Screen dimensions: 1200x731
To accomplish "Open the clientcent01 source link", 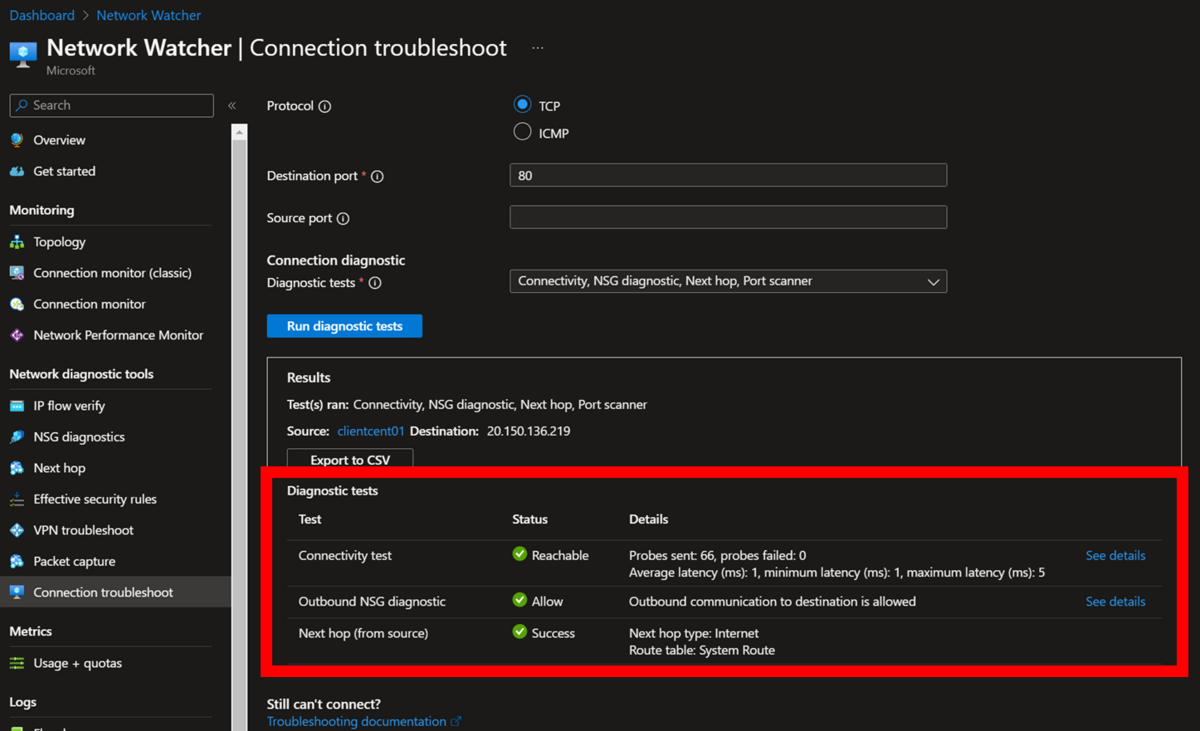I will click(371, 431).
